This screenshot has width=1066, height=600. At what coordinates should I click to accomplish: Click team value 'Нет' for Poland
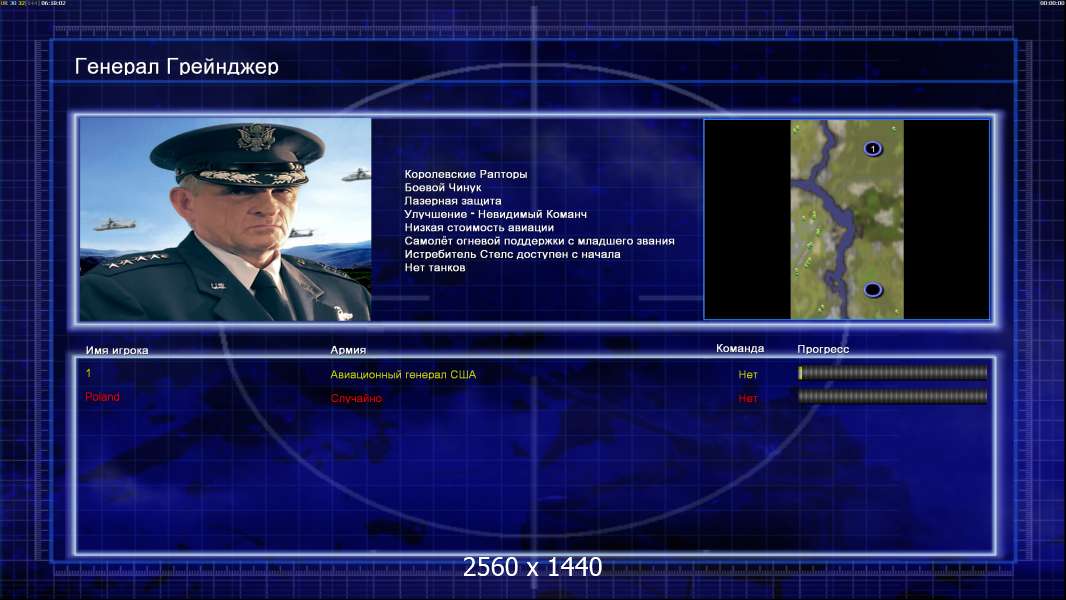pyautogui.click(x=748, y=398)
